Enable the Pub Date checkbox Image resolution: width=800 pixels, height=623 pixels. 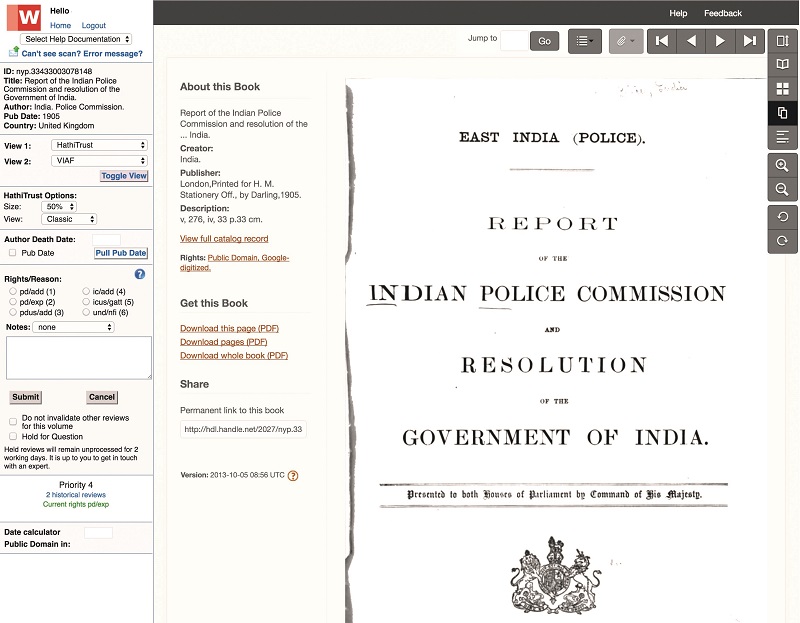(13, 253)
